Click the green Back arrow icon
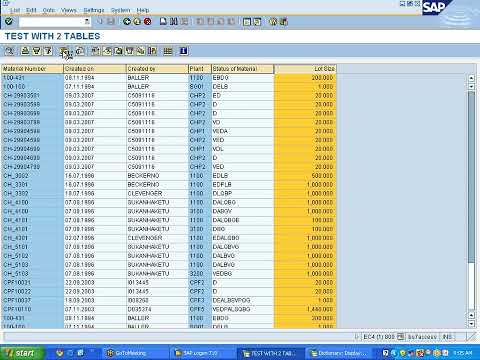This screenshot has height=360, width=480. (127, 22)
